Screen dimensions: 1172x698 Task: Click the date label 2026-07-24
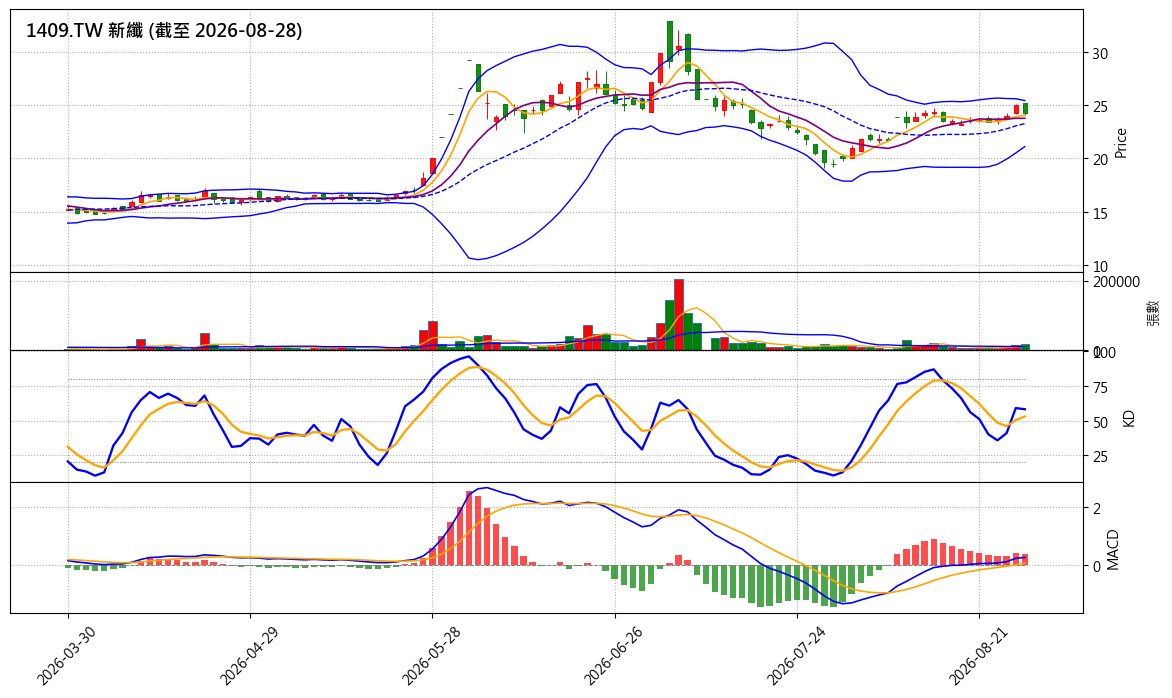[797, 655]
